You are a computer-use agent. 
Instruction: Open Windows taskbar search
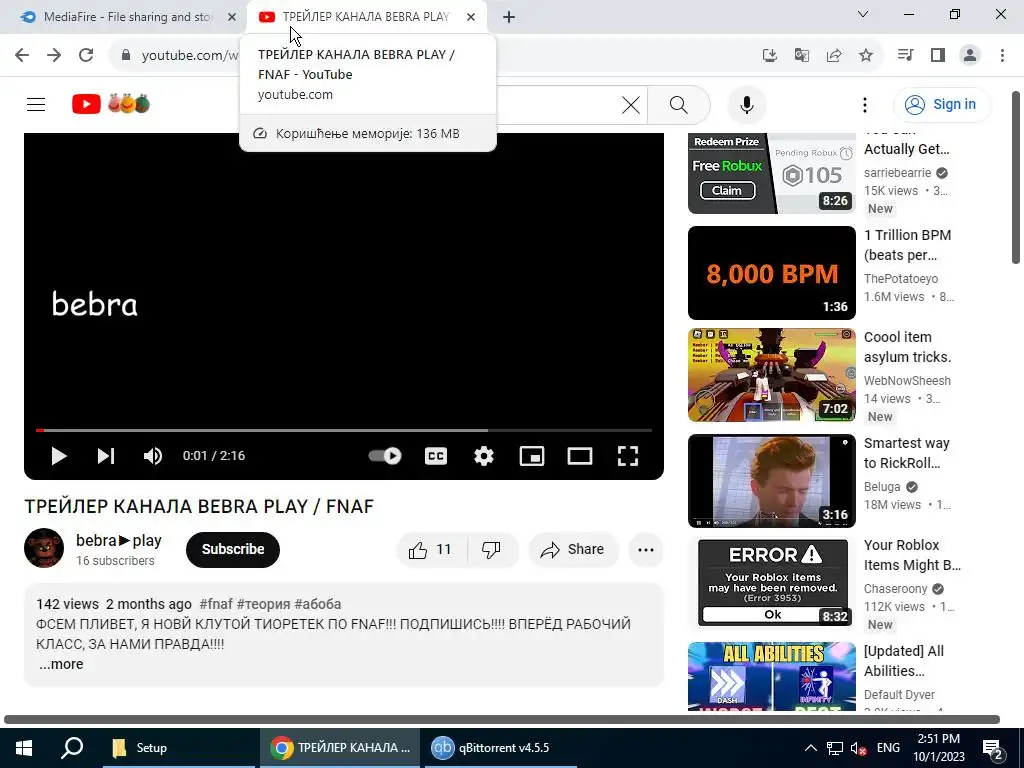(x=72, y=748)
